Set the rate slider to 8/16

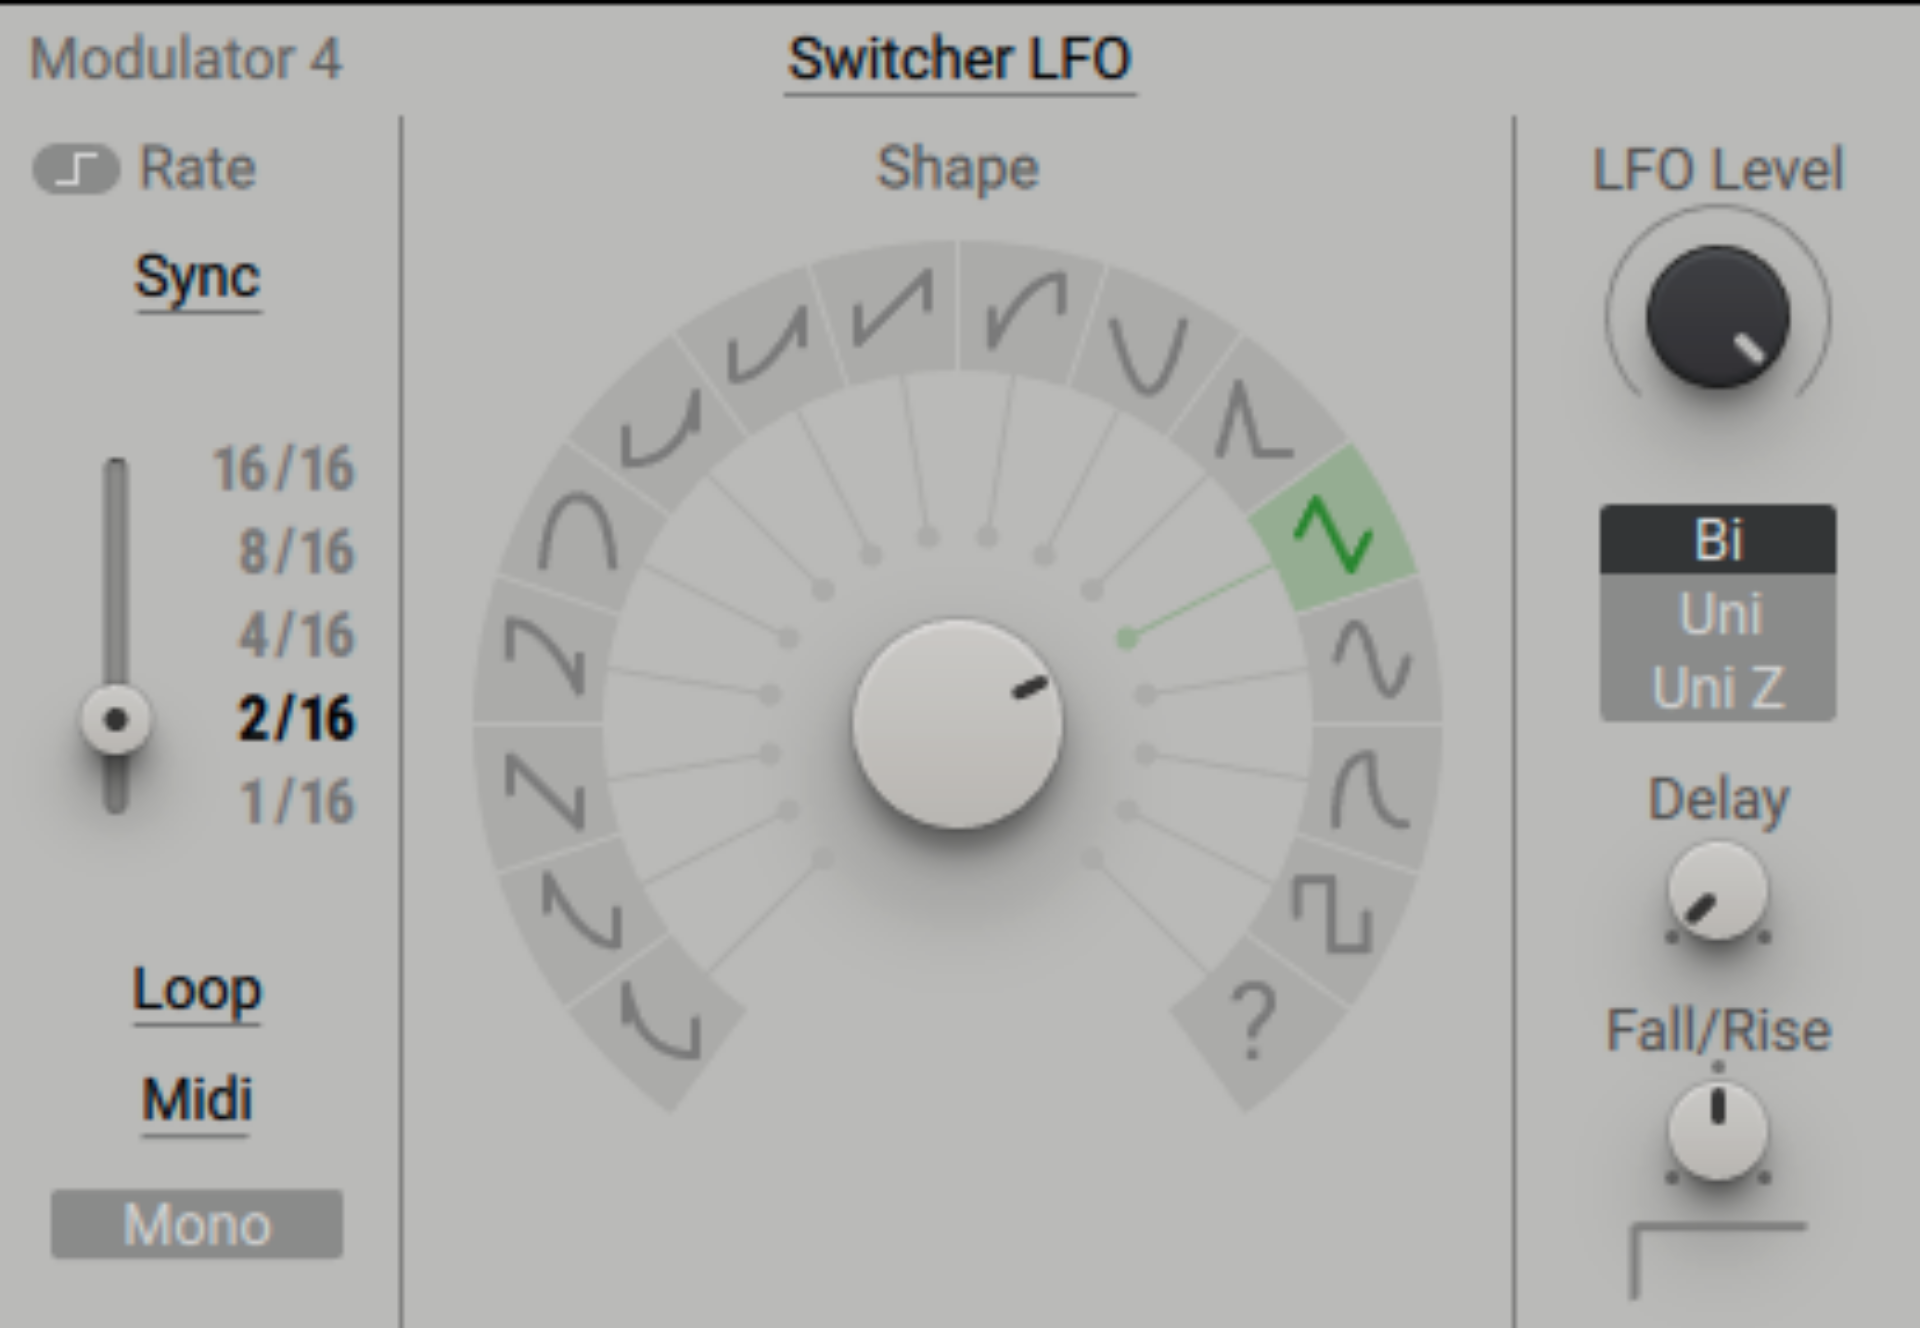coord(115,549)
